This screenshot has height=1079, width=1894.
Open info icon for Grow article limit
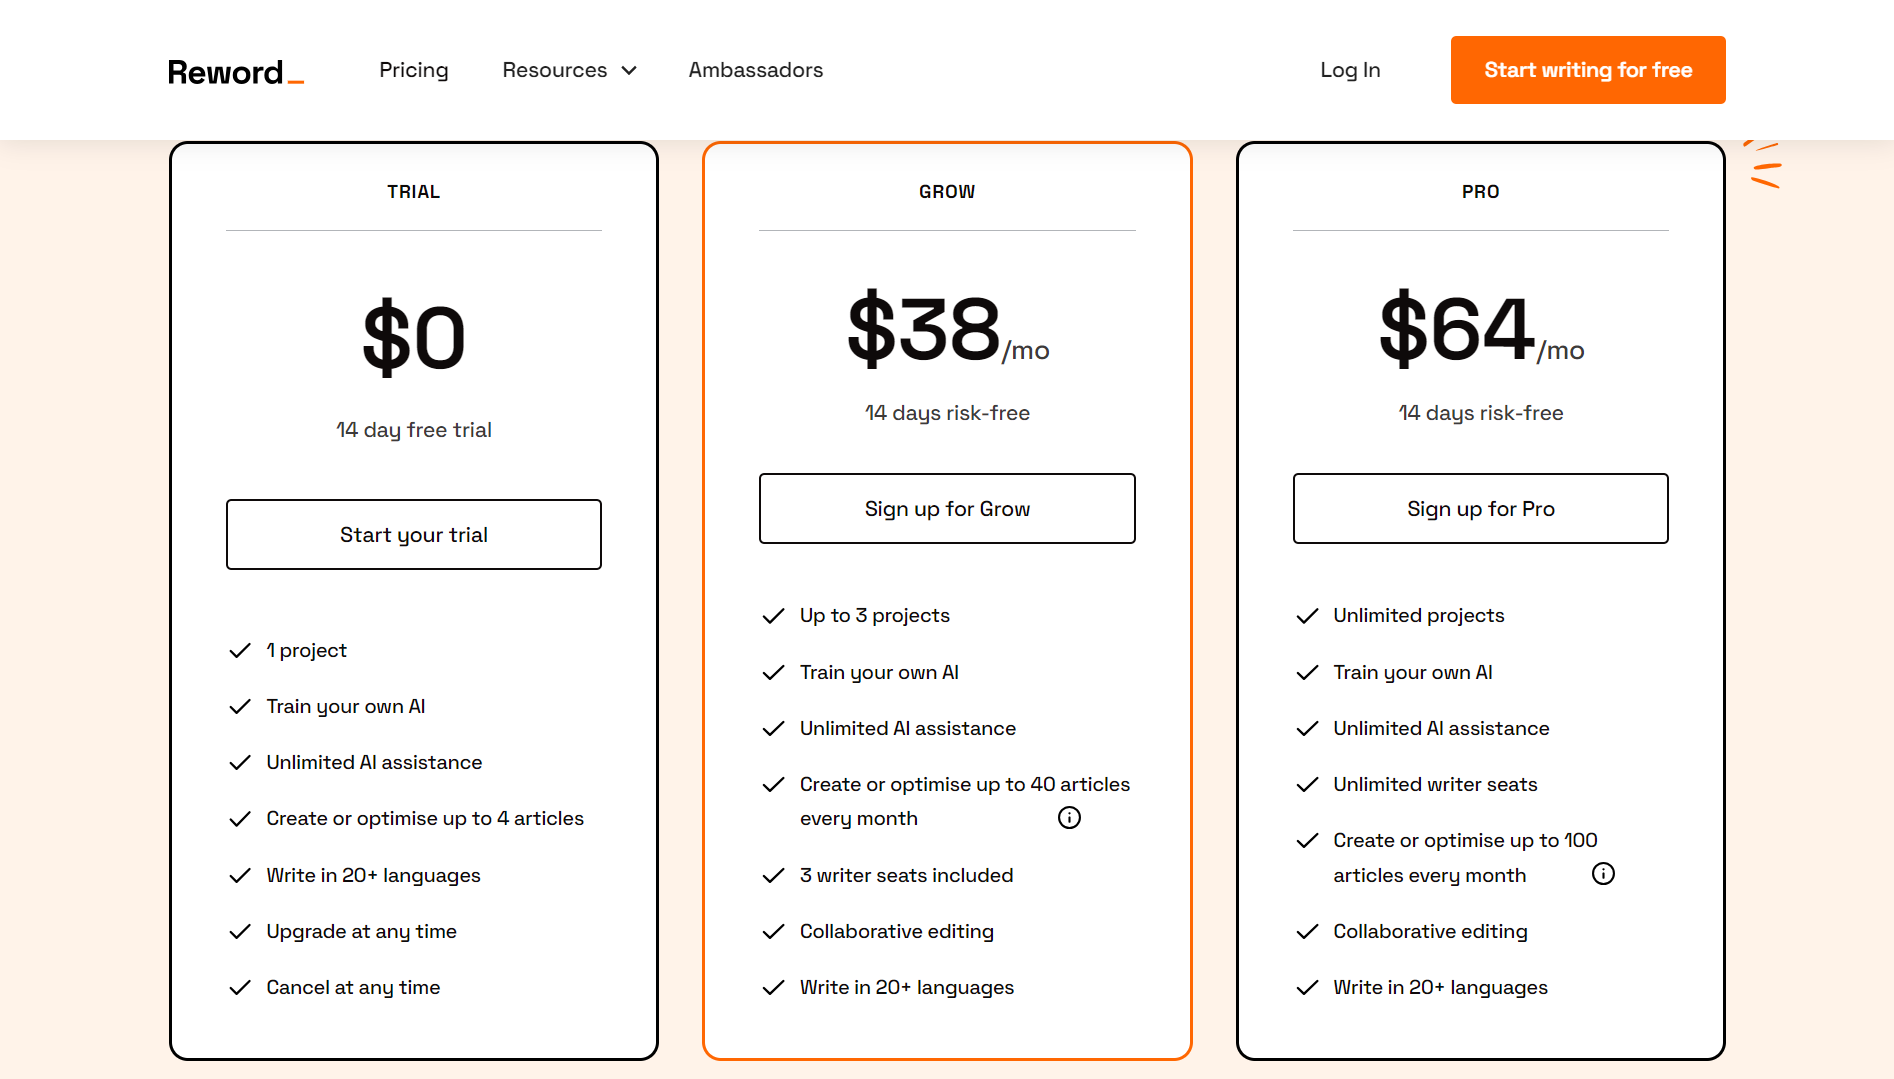(1069, 818)
